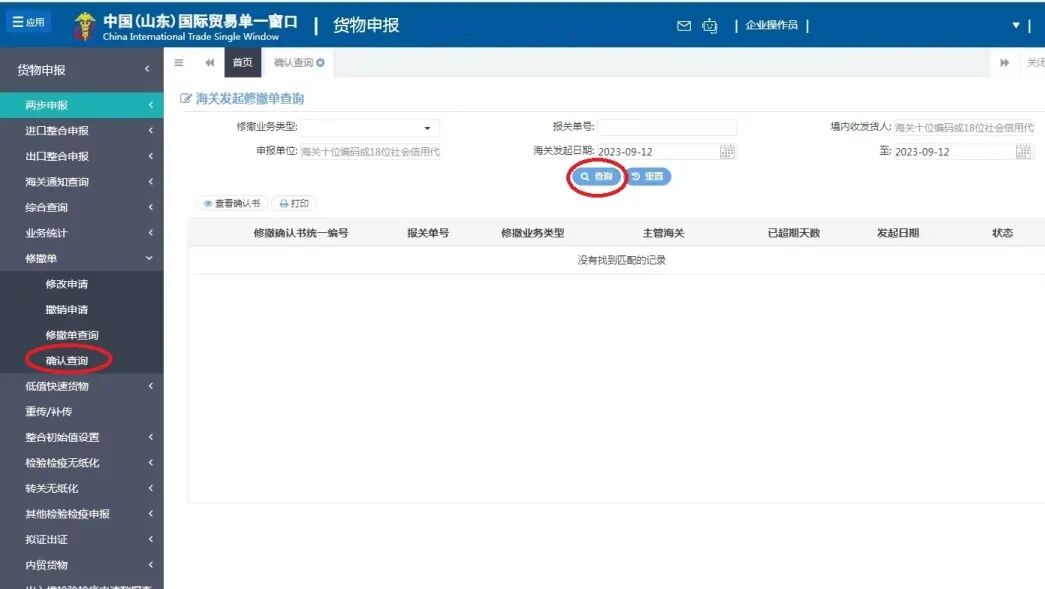The image size is (1045, 589).
Task: Open 确认查询 in sidebar
Action: click(67, 360)
